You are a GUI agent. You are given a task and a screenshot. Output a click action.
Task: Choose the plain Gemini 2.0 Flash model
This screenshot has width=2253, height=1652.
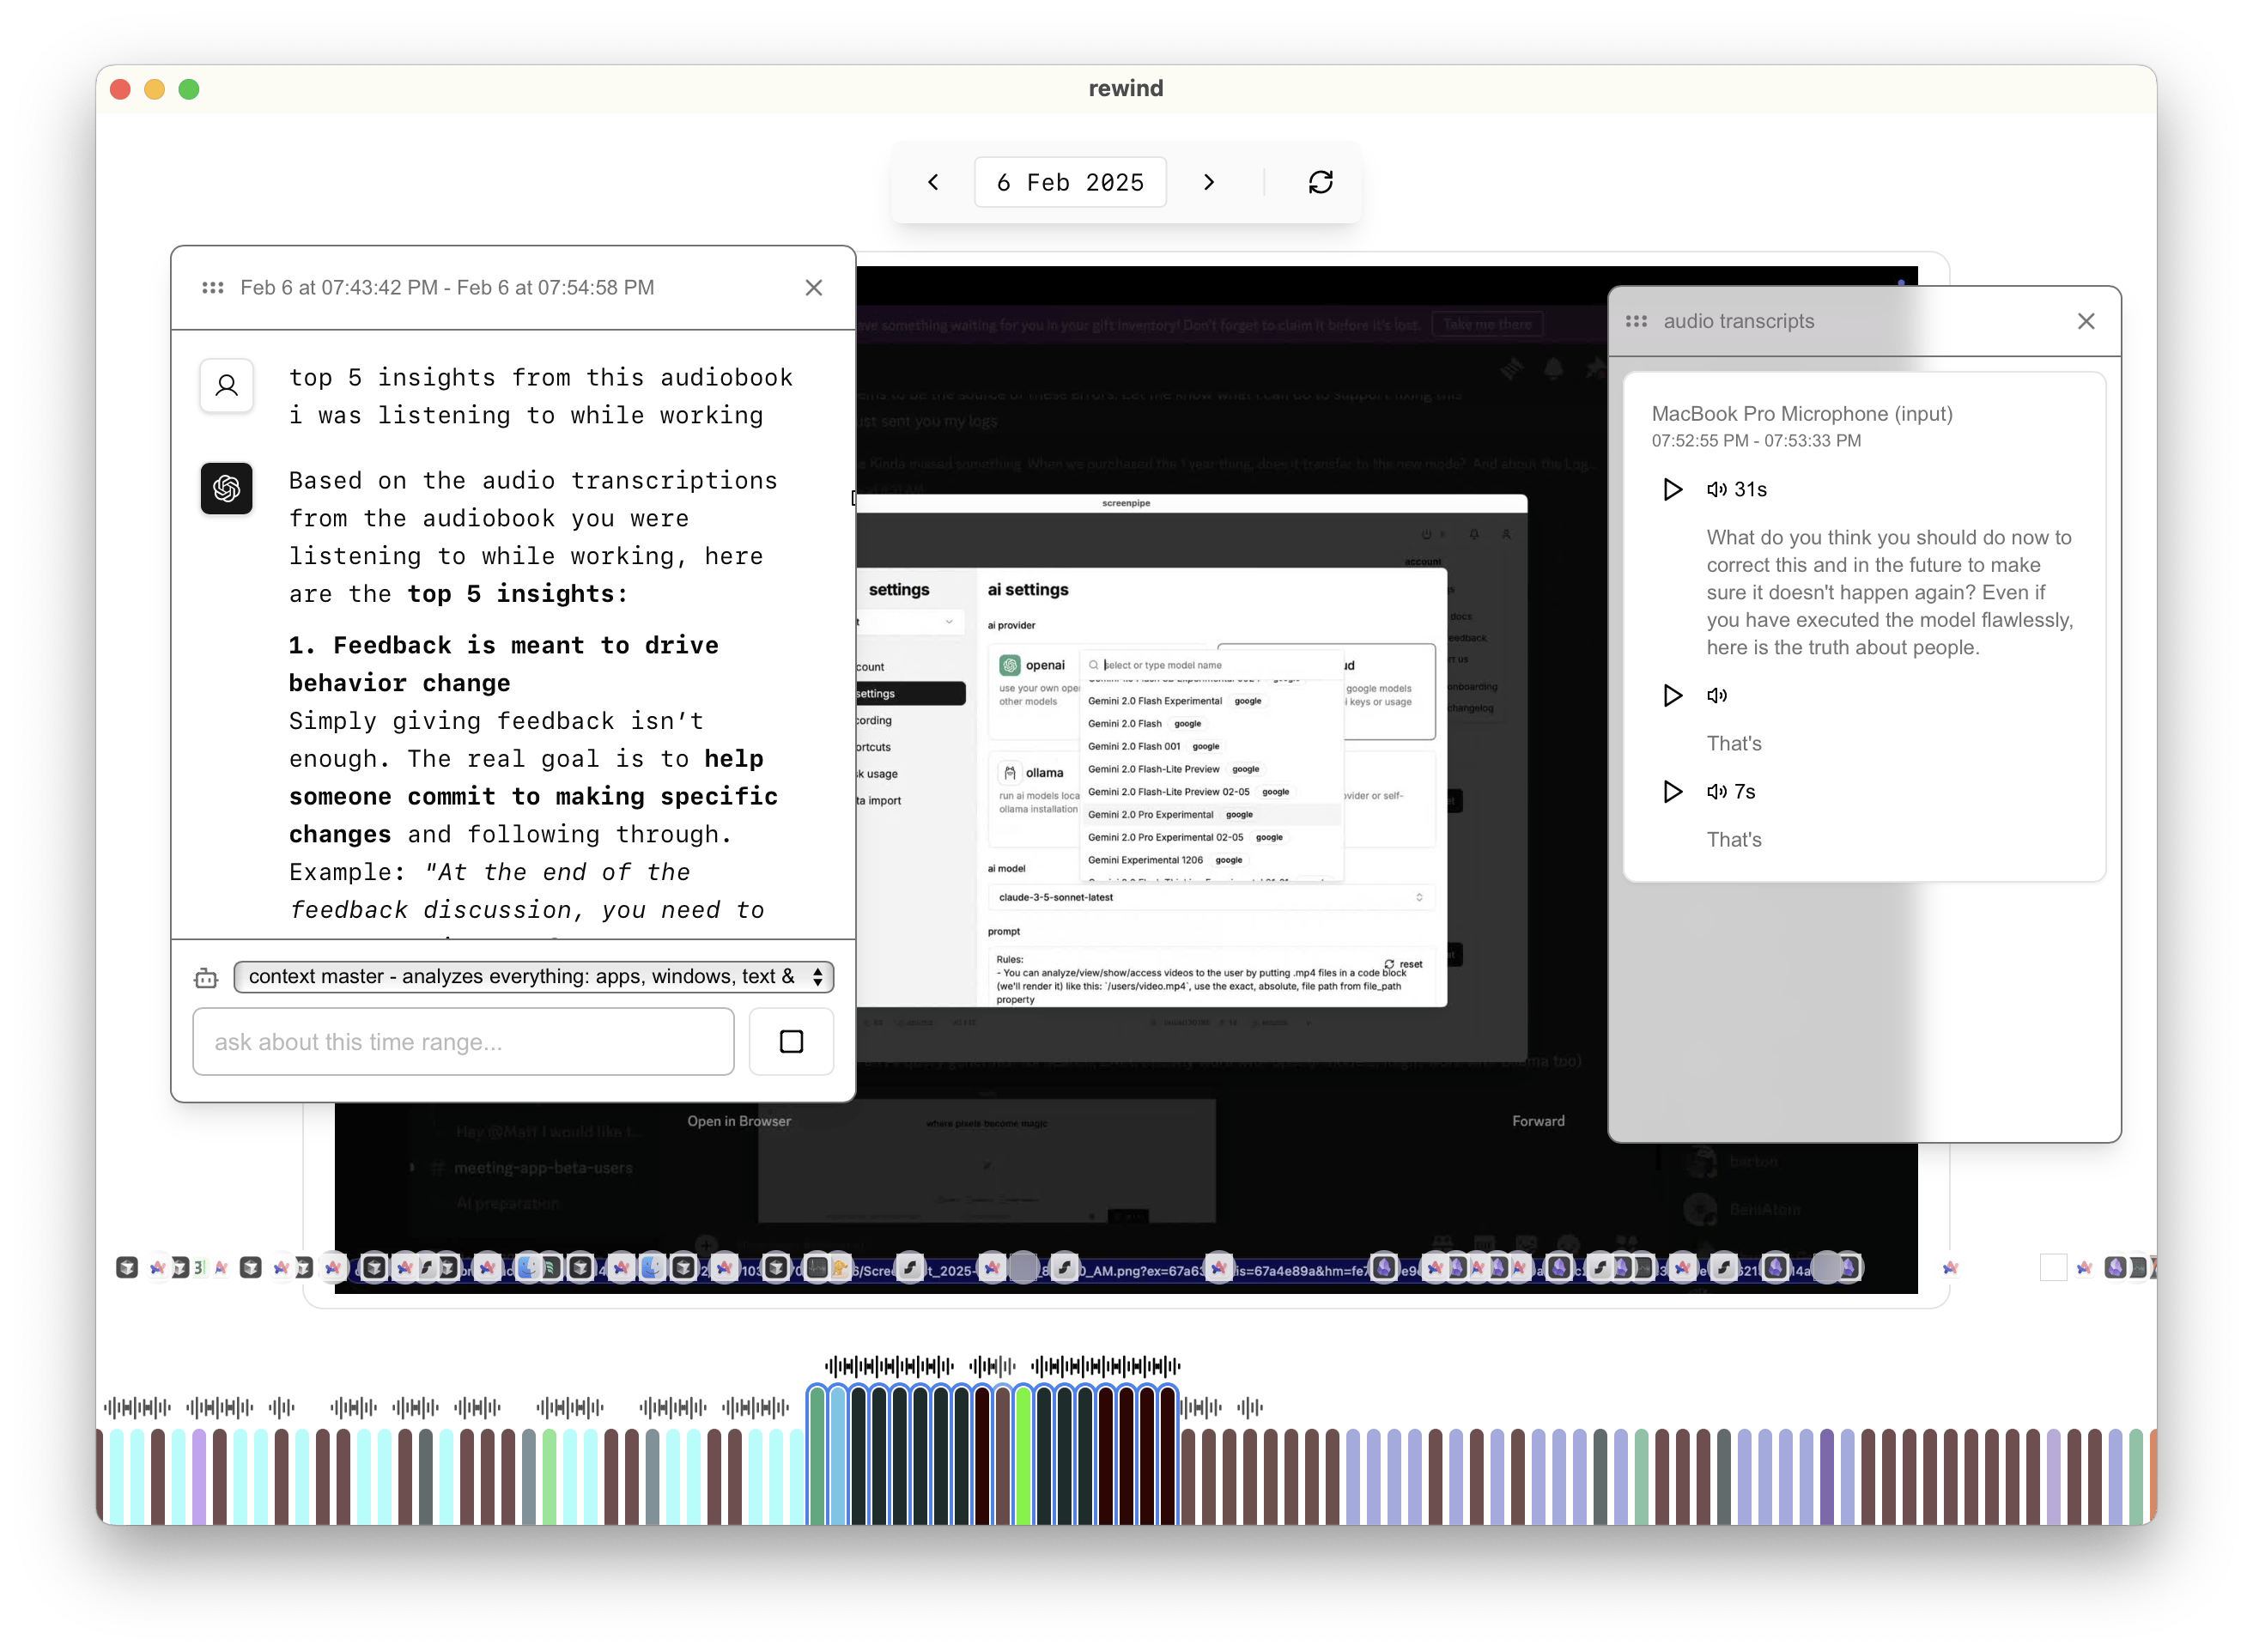pyautogui.click(x=1212, y=724)
